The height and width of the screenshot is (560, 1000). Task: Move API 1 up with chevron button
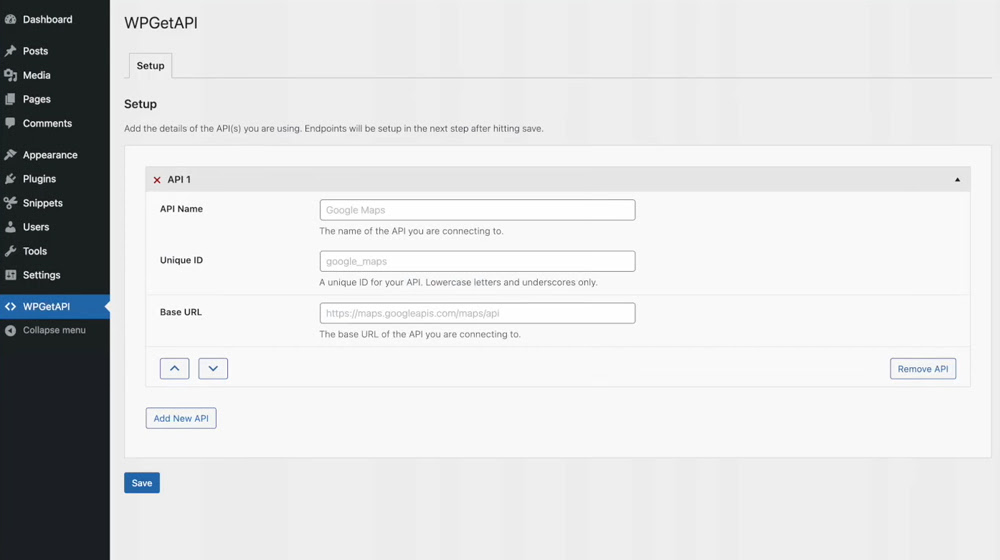174,369
